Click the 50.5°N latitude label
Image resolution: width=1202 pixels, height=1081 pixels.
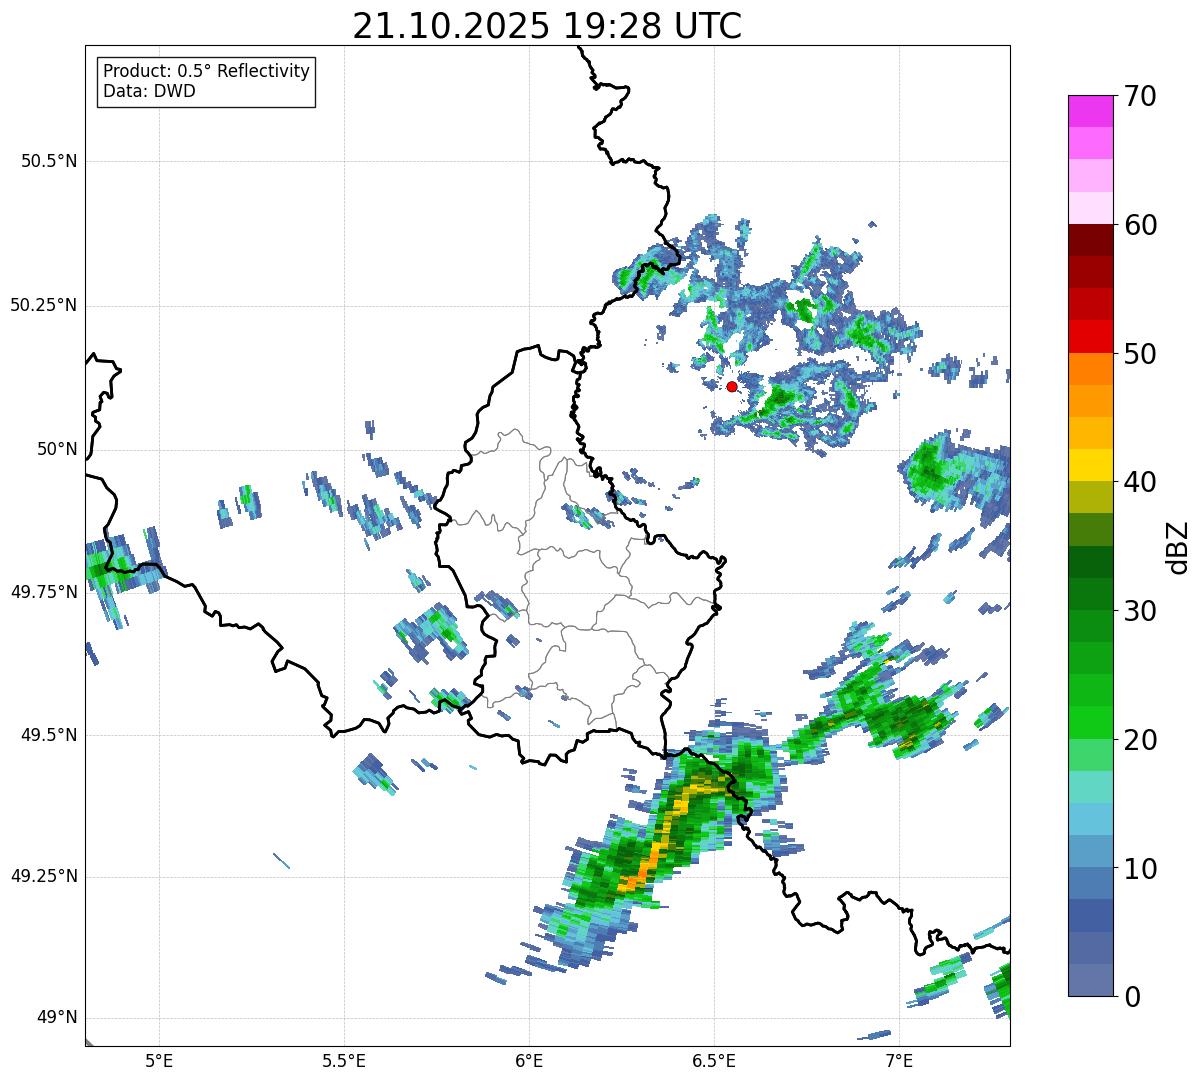click(49, 161)
